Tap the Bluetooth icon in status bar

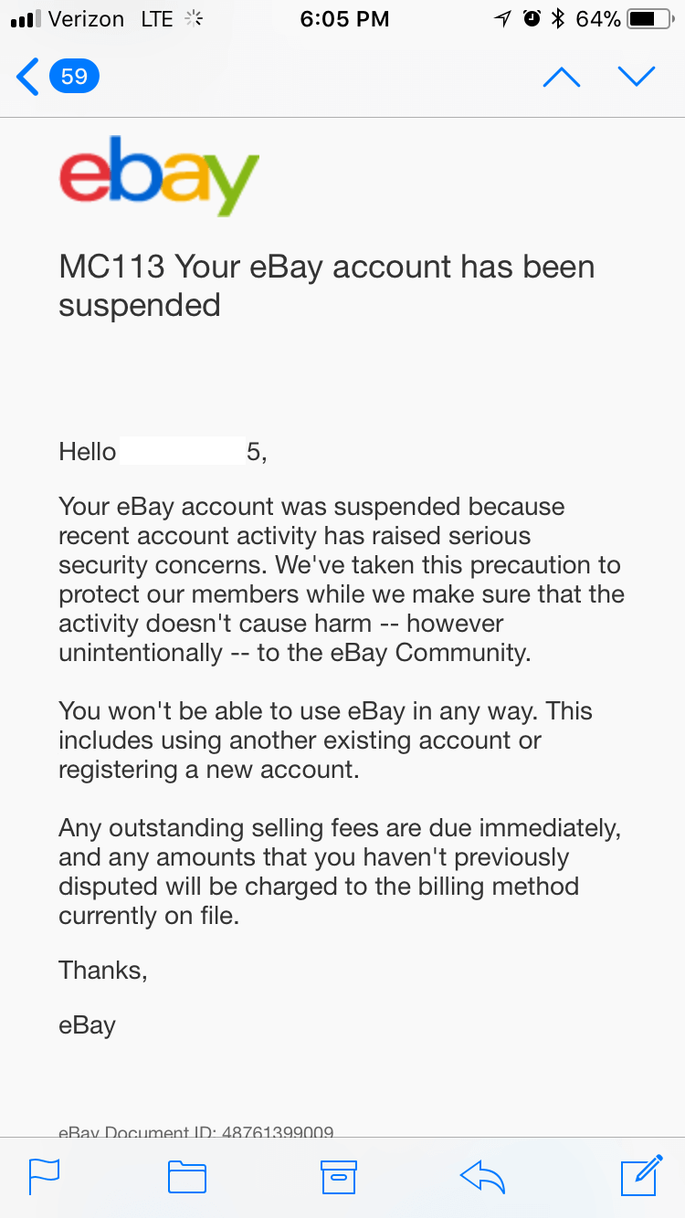tap(558, 18)
